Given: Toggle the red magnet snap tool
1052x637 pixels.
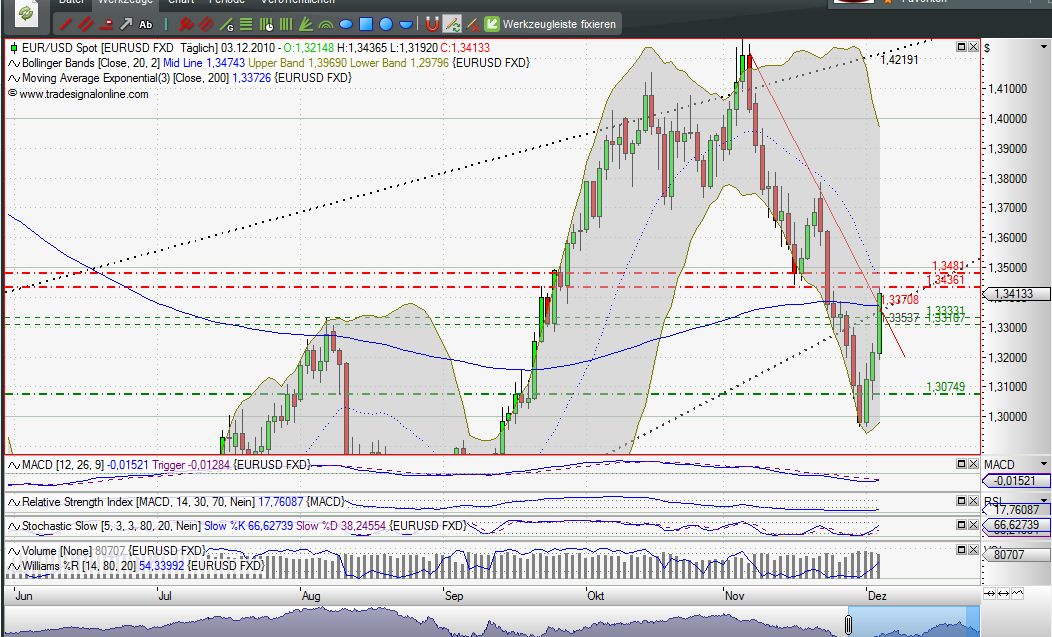Looking at the screenshot, I should [x=432, y=25].
